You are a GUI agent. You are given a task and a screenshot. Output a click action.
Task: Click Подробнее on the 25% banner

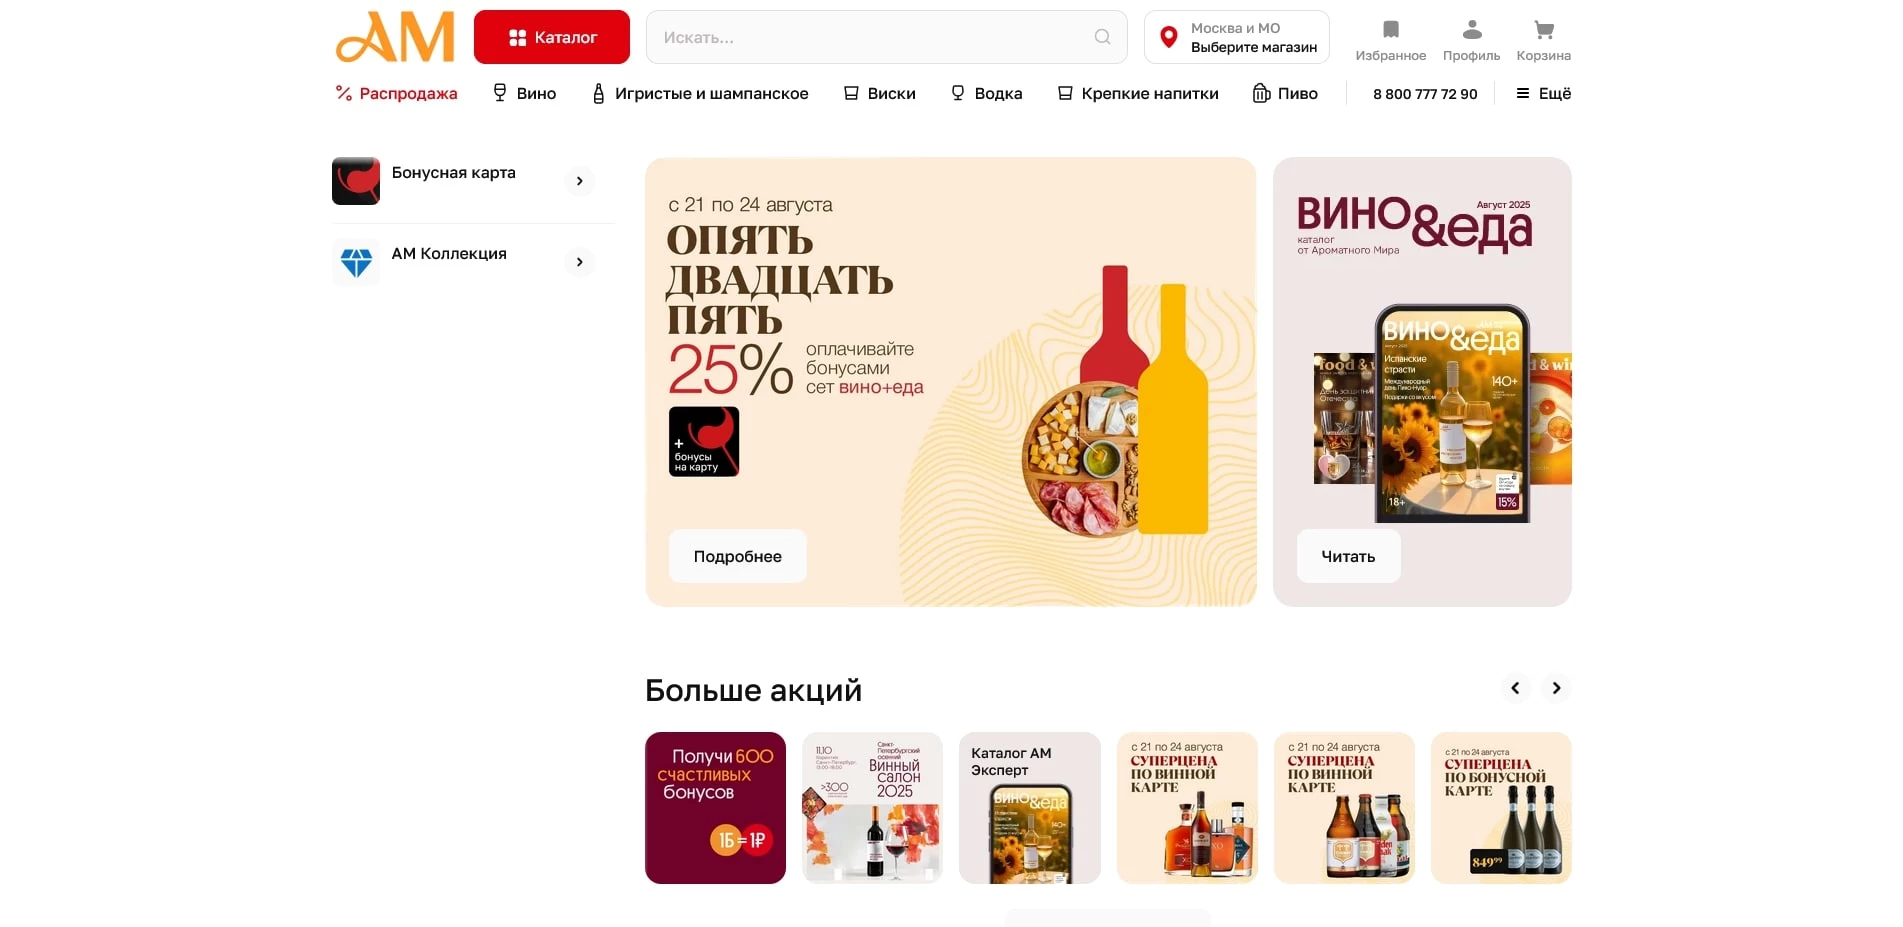tap(738, 556)
